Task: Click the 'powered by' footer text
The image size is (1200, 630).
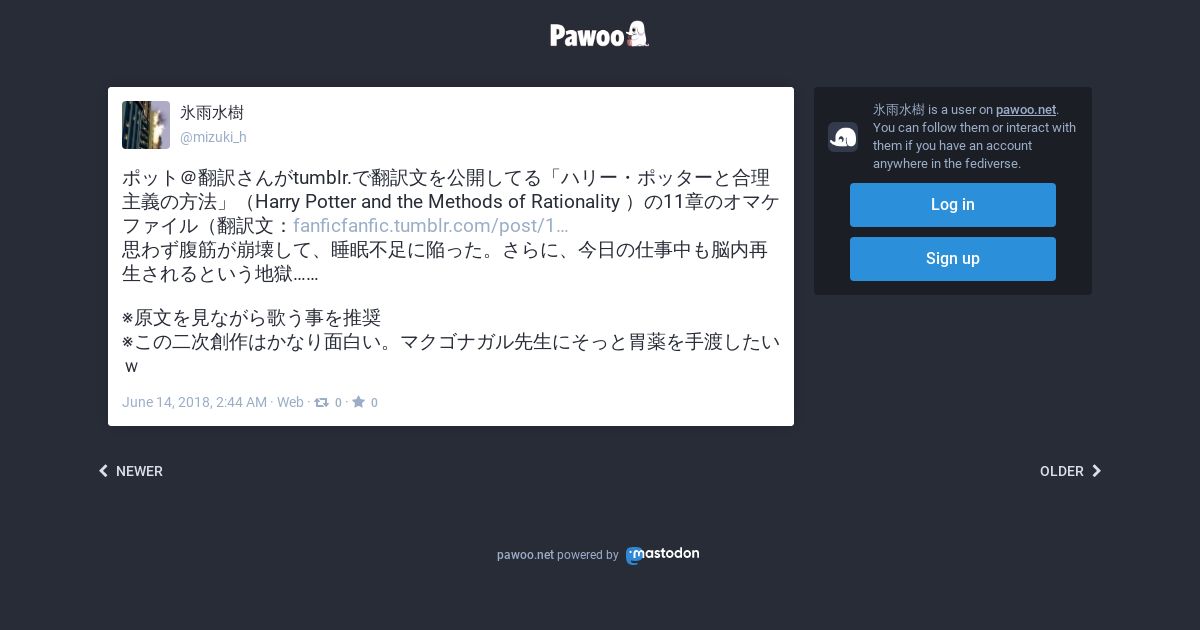Action: 588,555
